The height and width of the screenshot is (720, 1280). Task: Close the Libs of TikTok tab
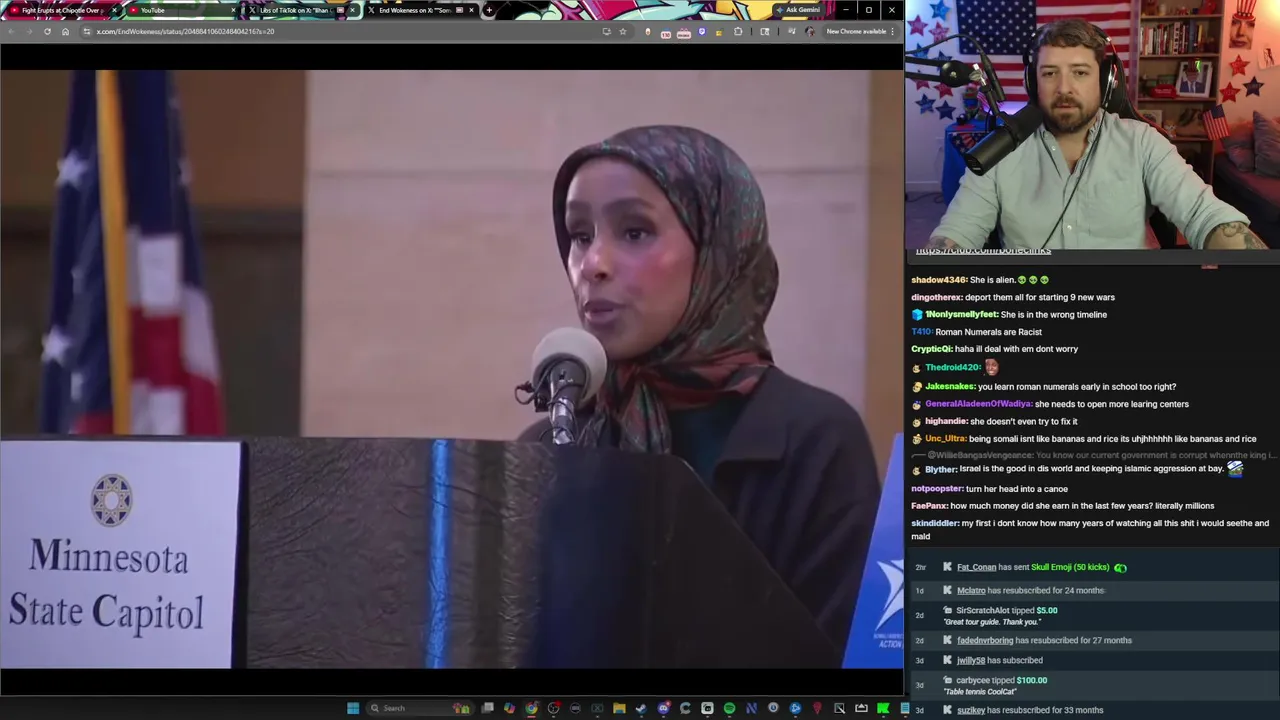click(352, 10)
